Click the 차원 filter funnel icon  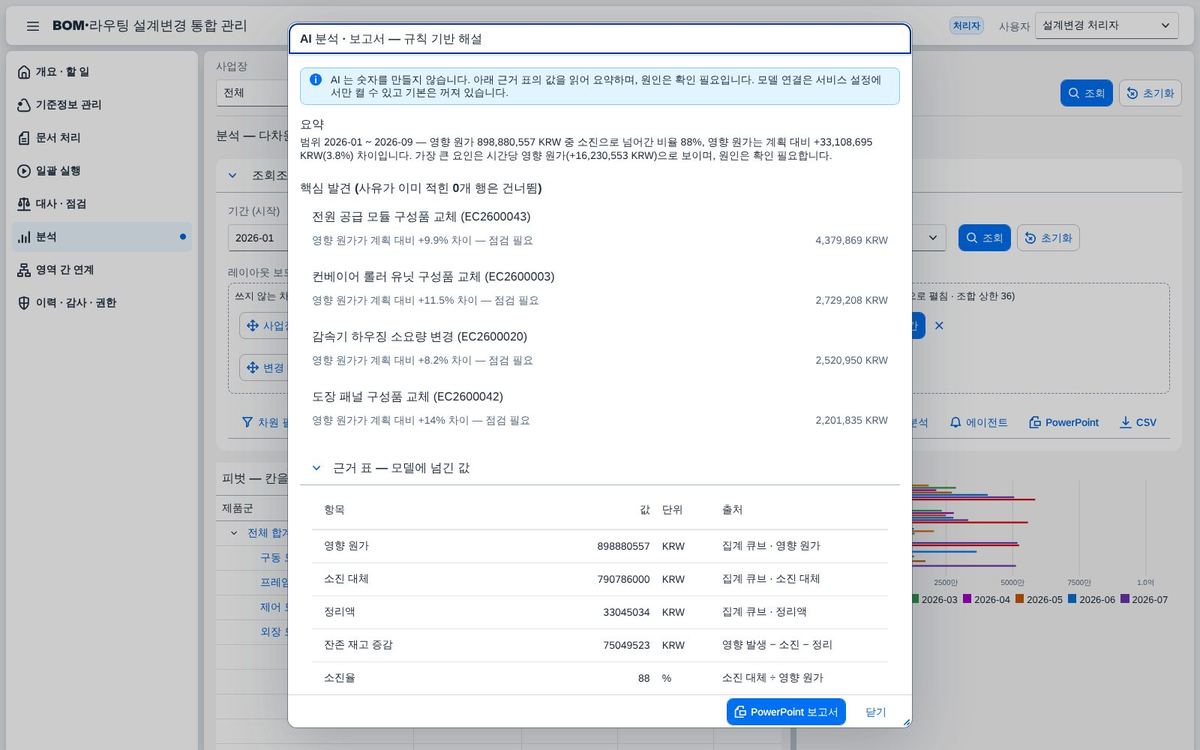[x=247, y=423]
